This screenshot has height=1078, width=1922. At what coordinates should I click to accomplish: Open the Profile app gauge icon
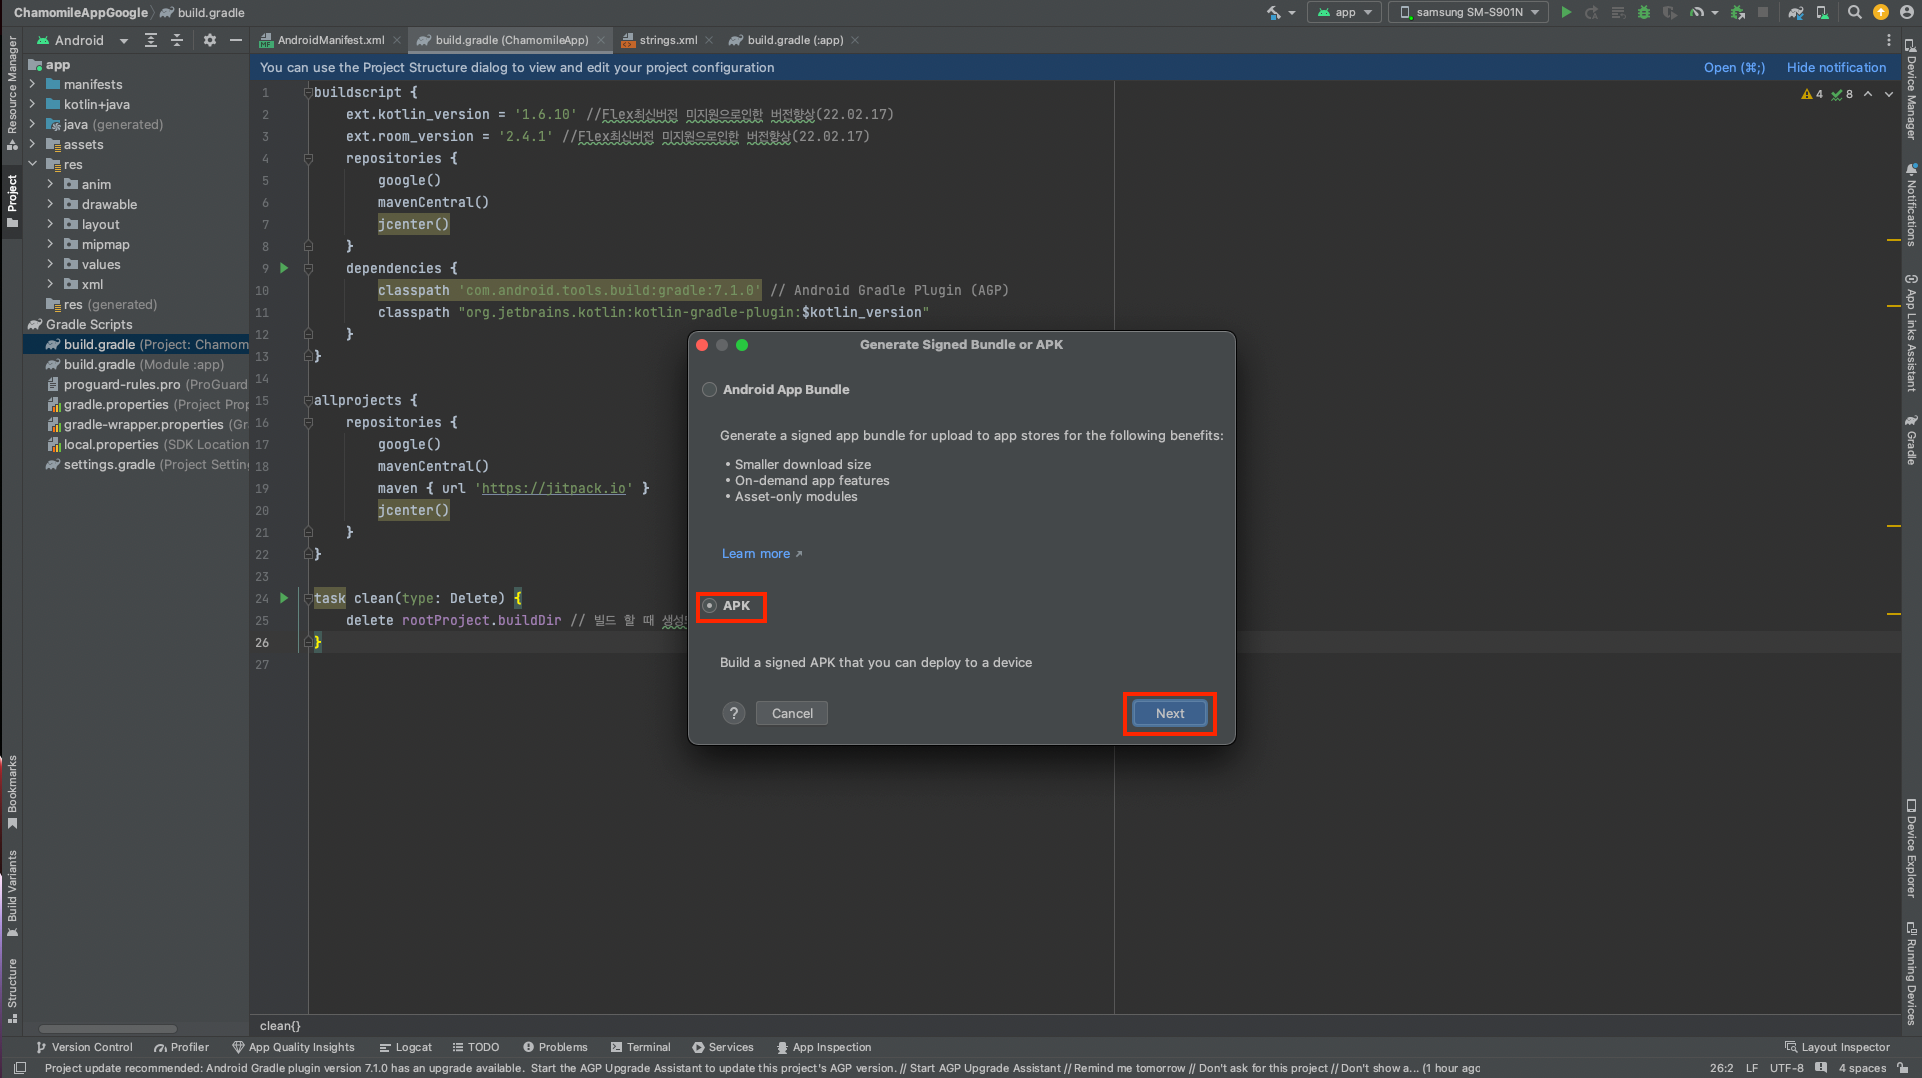(1696, 12)
